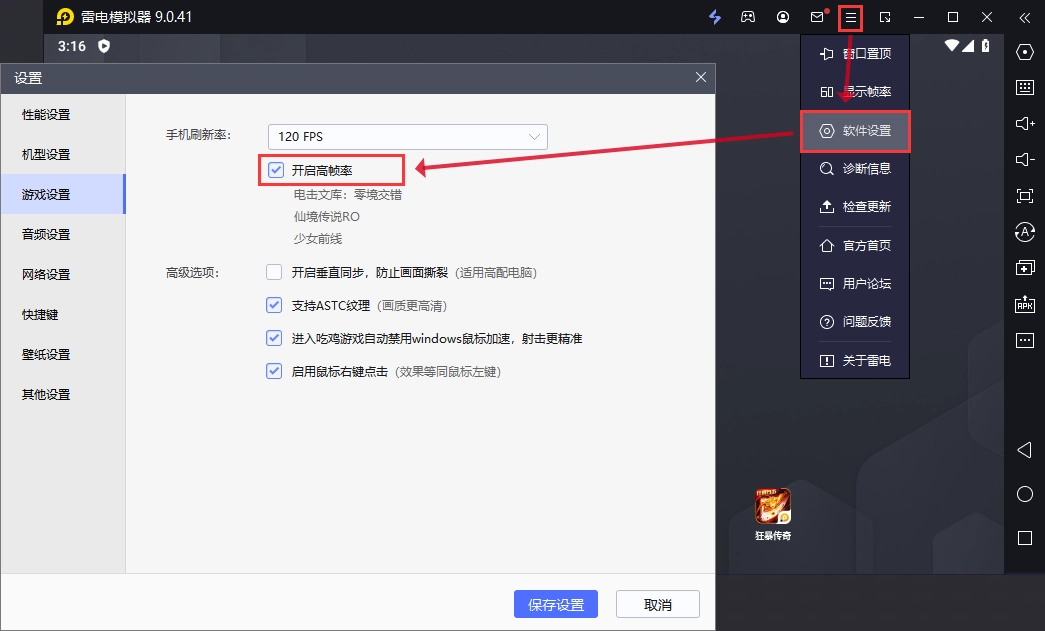
Task: Switch to 壁纸设置 tab
Action: pos(63,354)
